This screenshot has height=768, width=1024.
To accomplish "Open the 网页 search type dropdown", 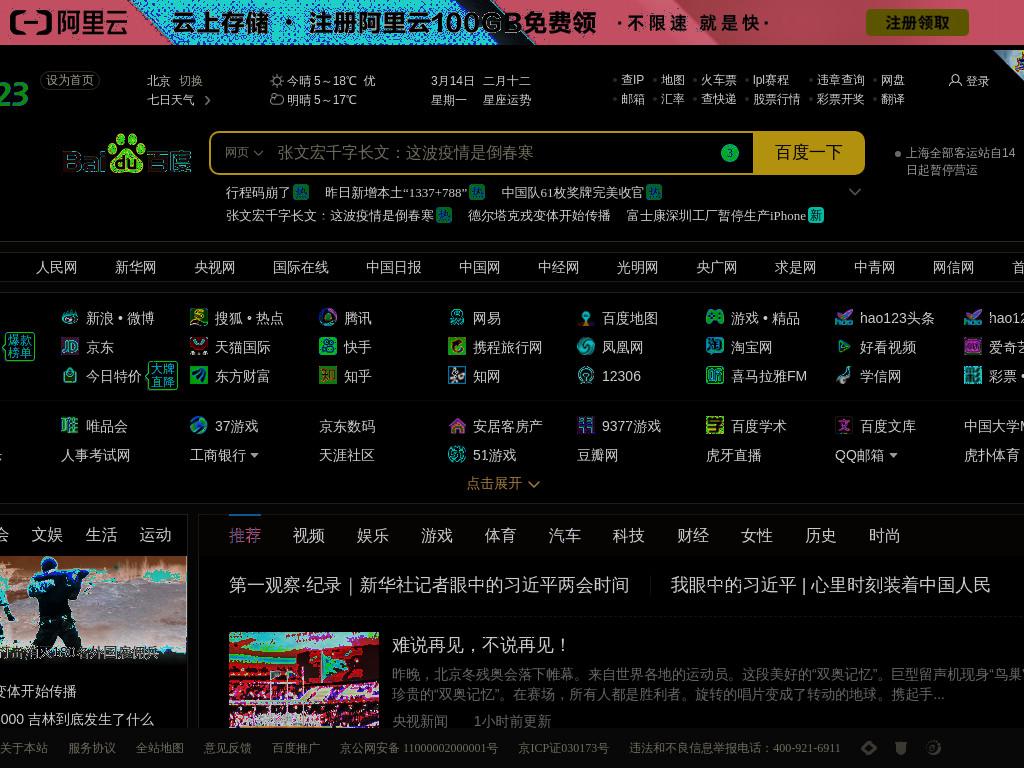I will pos(244,153).
